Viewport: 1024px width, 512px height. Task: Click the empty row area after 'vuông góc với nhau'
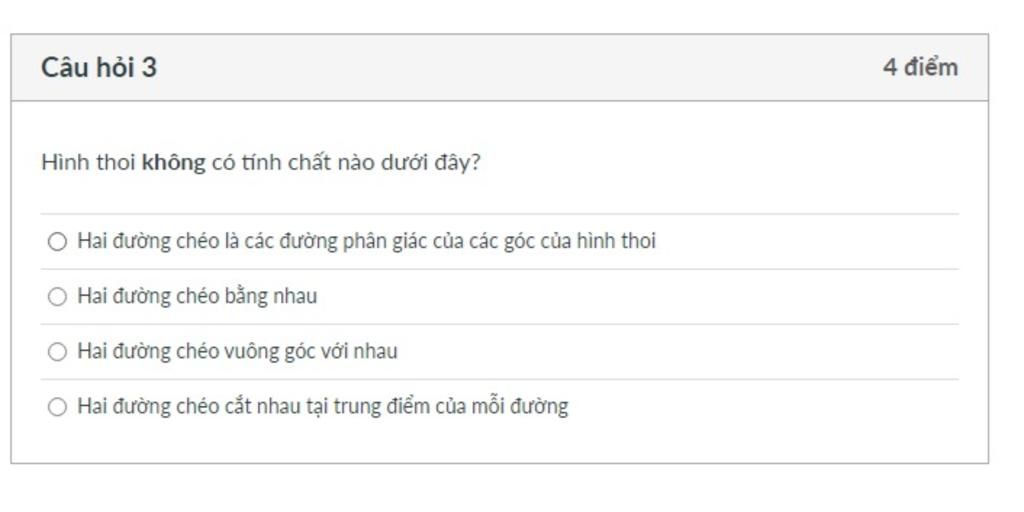pos(677,351)
